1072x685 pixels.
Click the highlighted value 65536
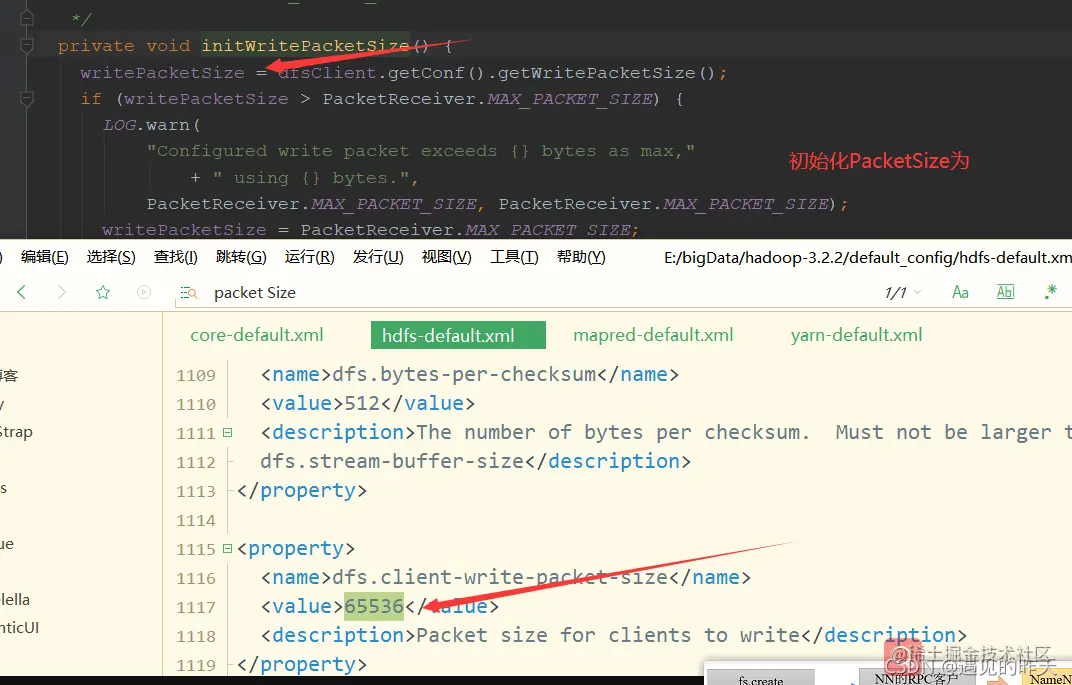point(374,606)
